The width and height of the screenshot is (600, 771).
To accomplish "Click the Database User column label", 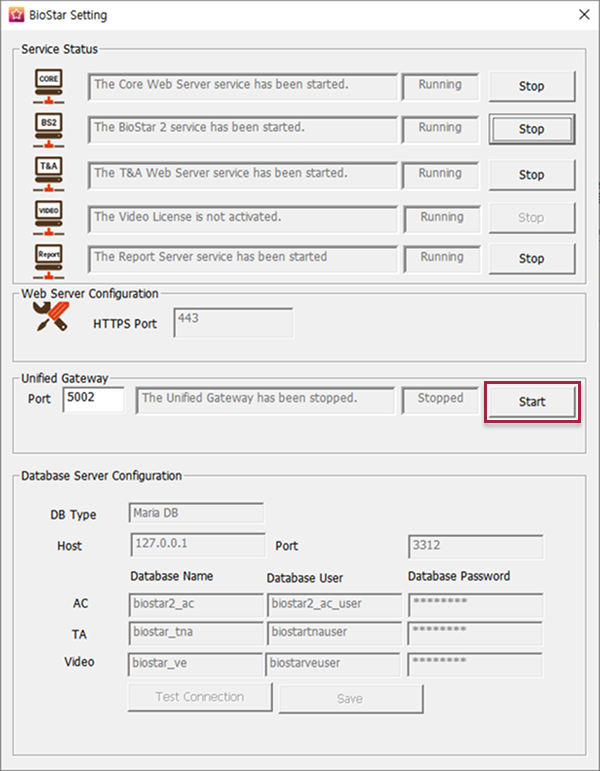I will tap(305, 578).
